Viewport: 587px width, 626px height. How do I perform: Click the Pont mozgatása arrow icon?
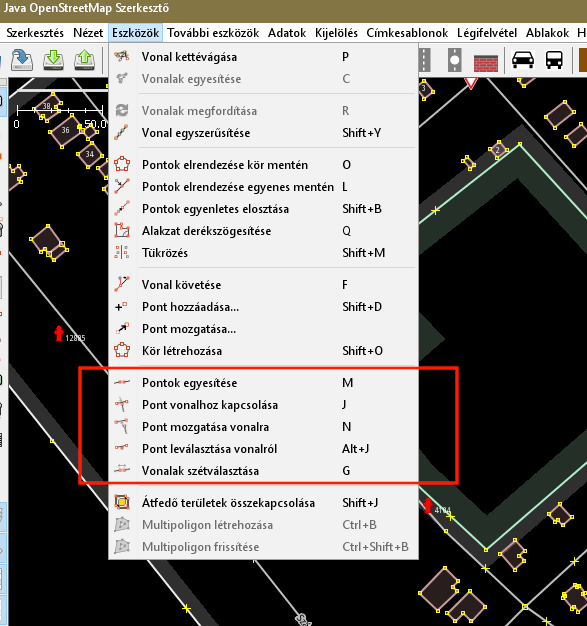[122, 329]
